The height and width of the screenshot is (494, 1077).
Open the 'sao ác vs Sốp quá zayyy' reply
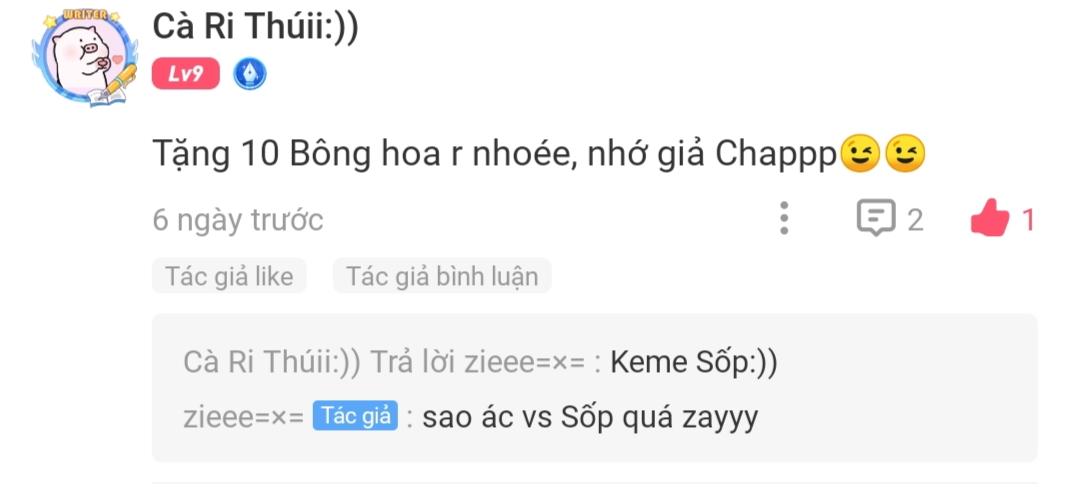[590, 418]
